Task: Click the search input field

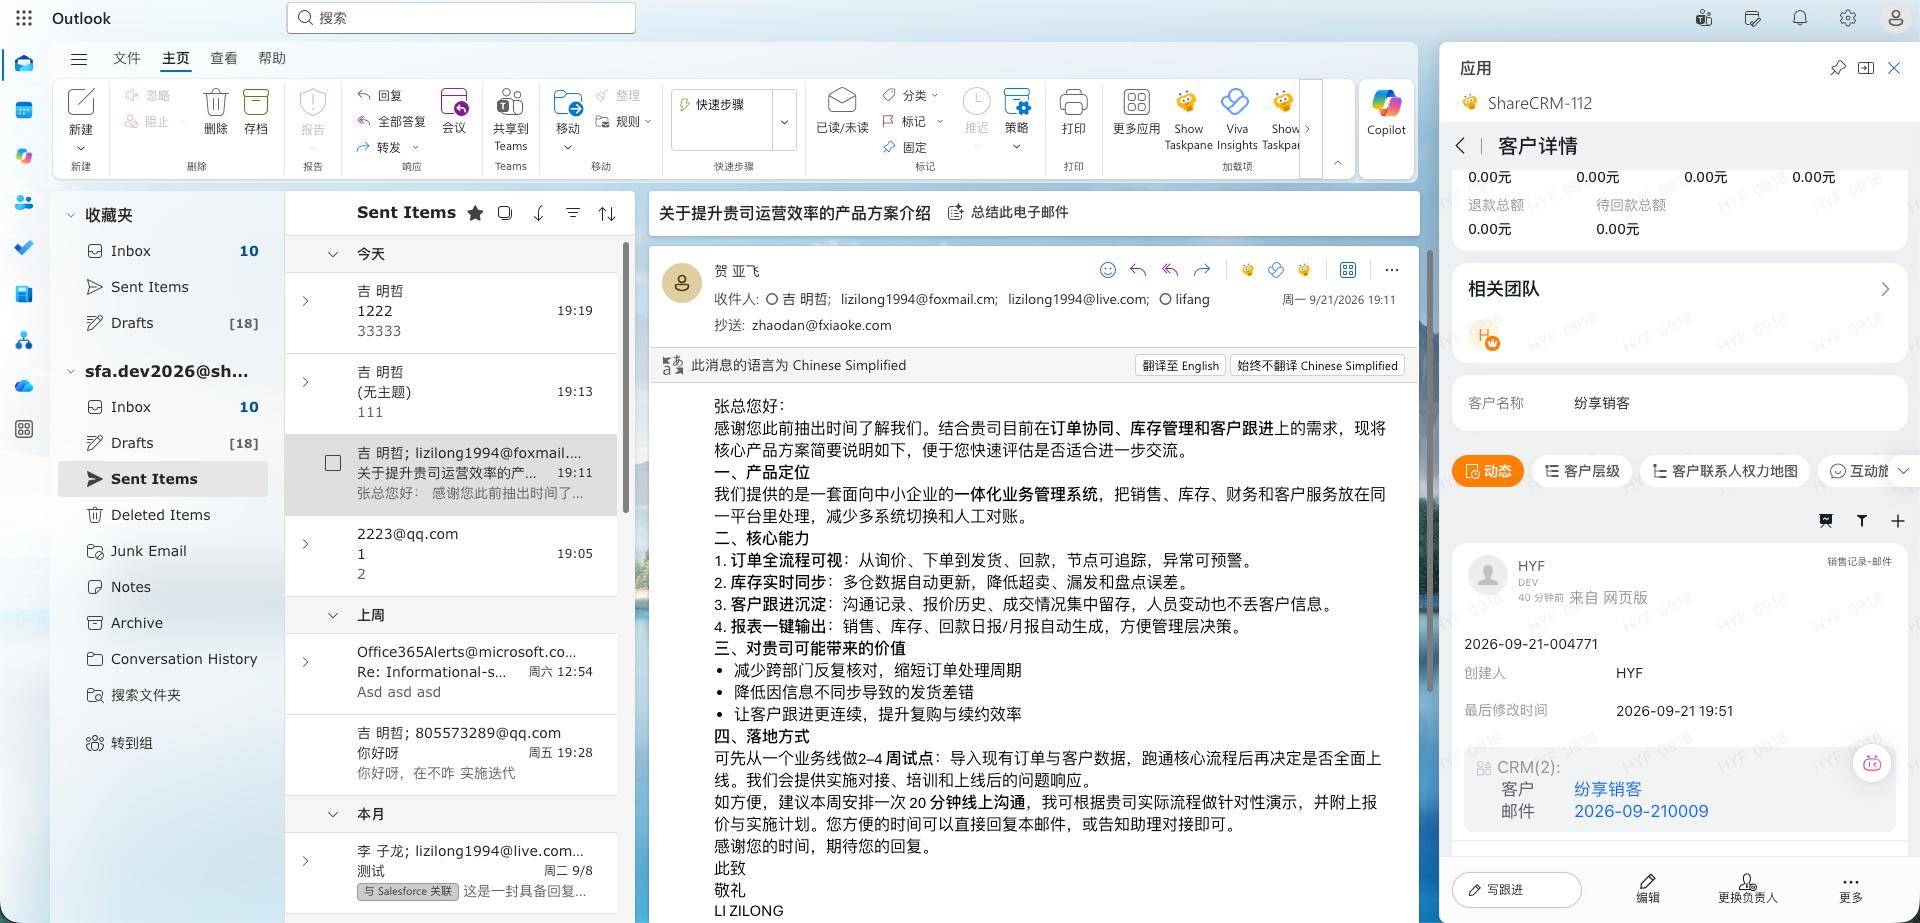Action: click(x=461, y=18)
